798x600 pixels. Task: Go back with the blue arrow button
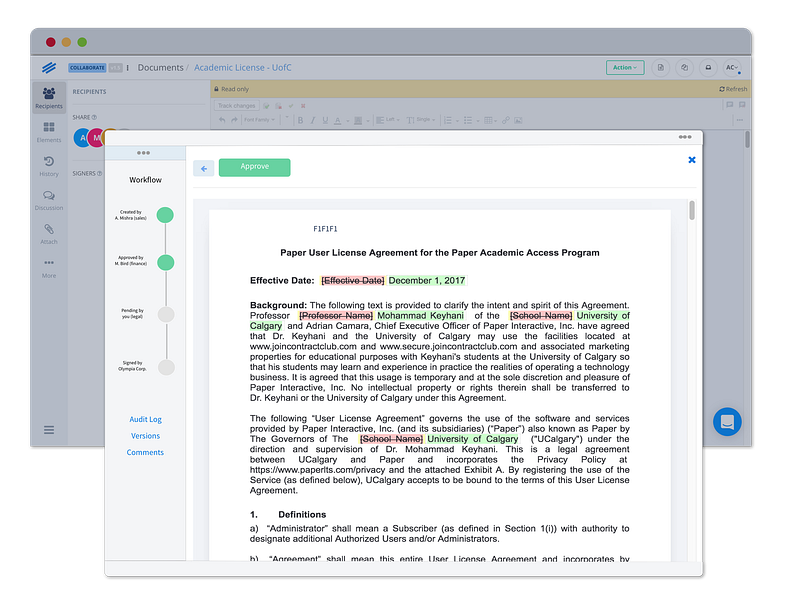click(204, 168)
